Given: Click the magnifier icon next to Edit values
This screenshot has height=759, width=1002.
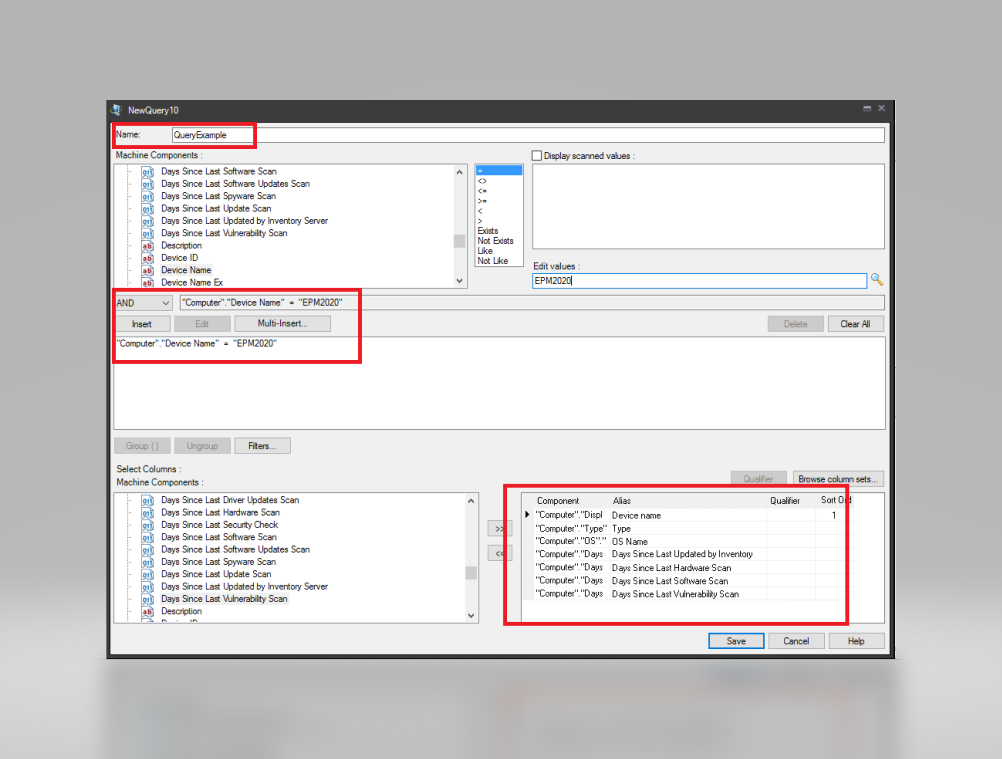Looking at the screenshot, I should [877, 280].
